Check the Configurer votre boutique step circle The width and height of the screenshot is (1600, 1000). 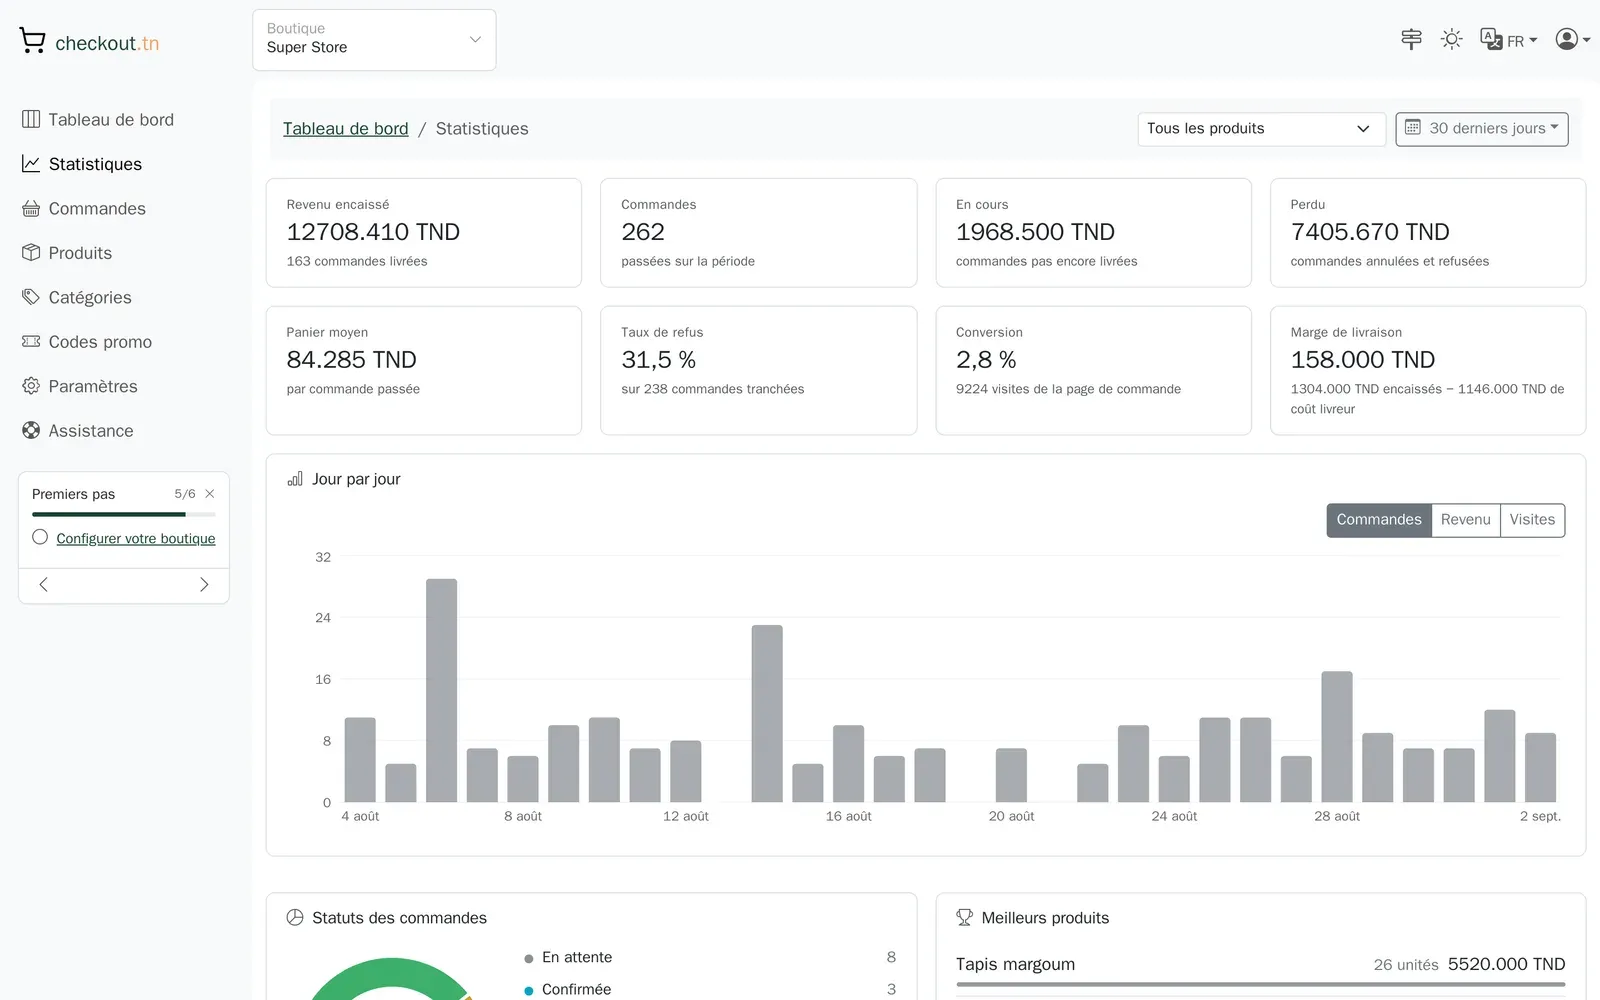coord(40,537)
